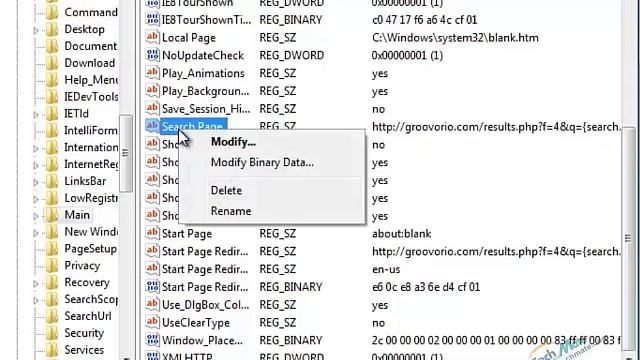The height and width of the screenshot is (360, 640).
Task: Click the IEDevTools folder icon
Action: pyautogui.click(x=52, y=97)
